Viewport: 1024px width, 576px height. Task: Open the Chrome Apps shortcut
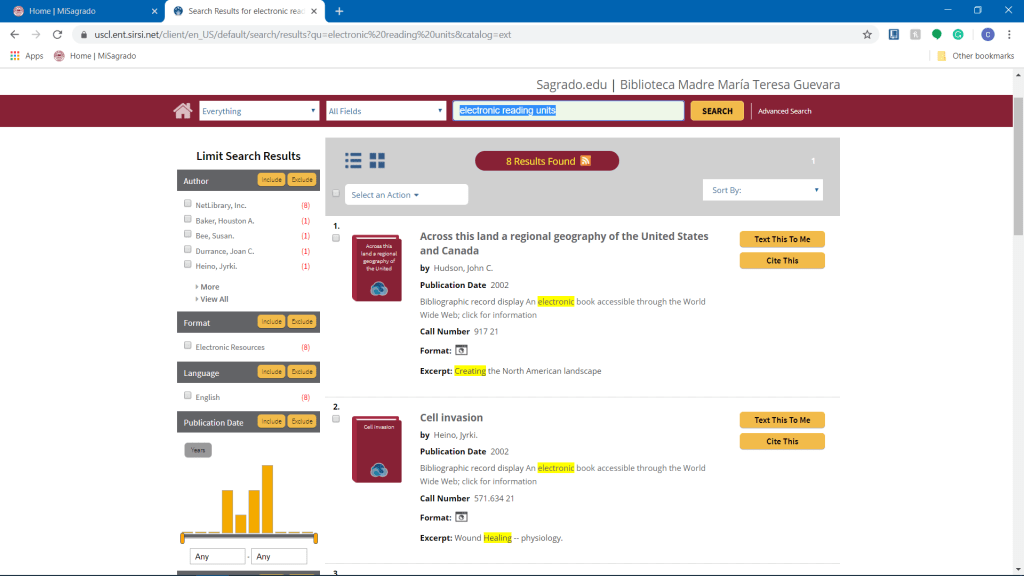[27, 56]
